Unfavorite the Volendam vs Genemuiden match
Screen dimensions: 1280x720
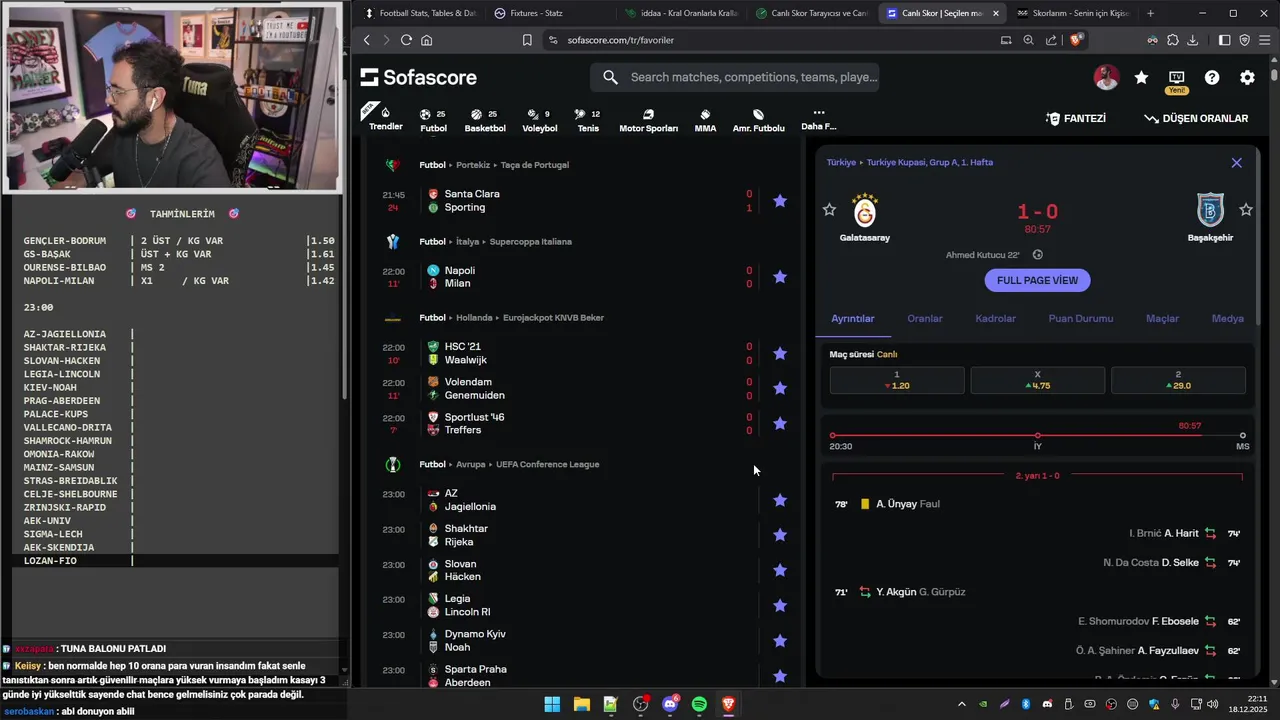point(780,388)
